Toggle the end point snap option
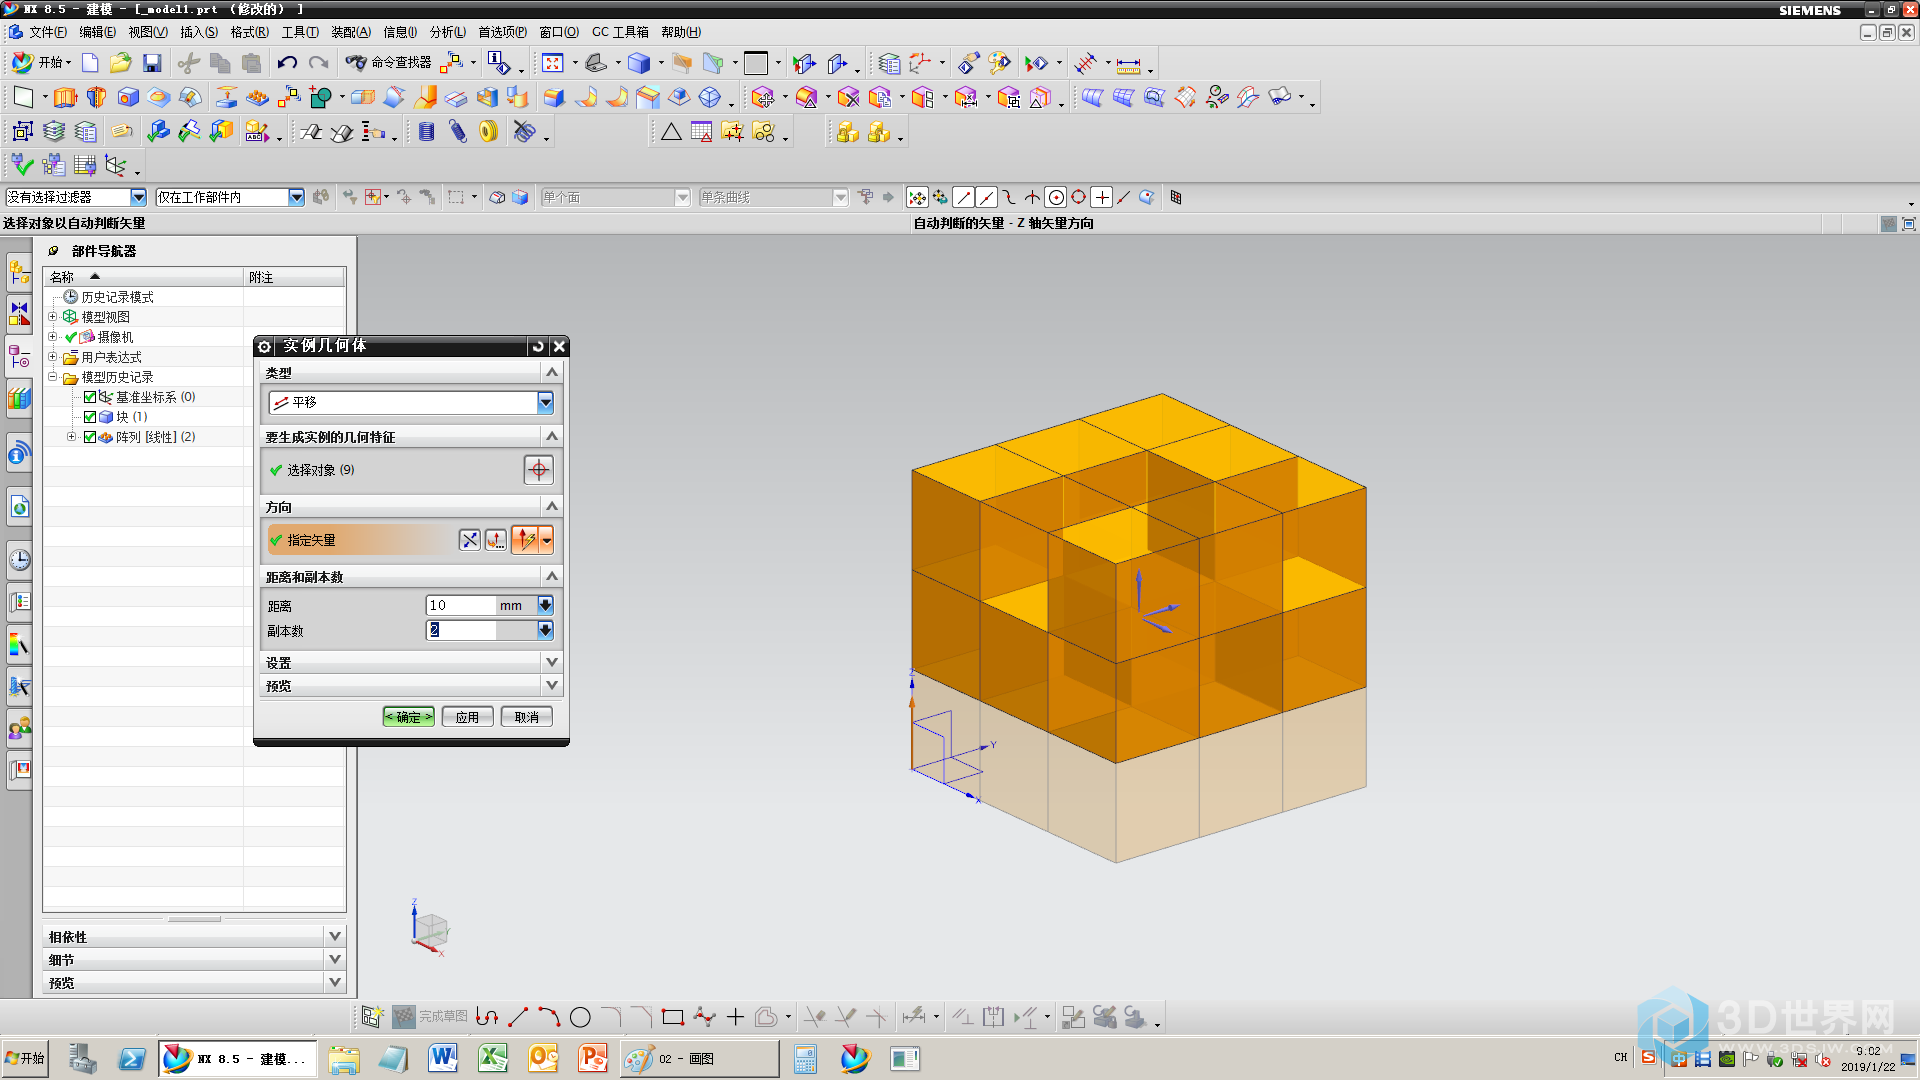Screen dimensions: 1920x1080 click(x=963, y=198)
